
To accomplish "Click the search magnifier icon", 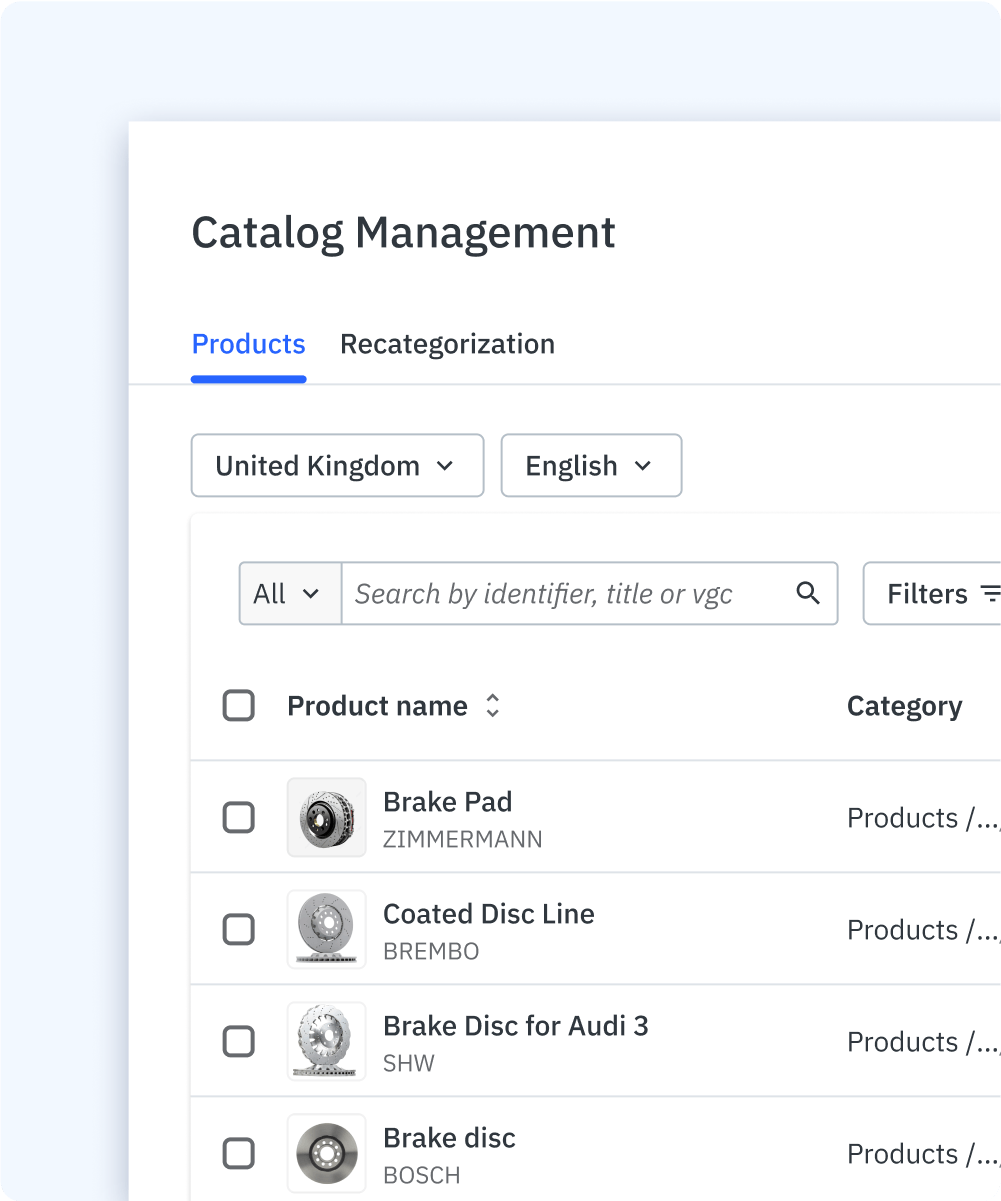I will (x=808, y=593).
